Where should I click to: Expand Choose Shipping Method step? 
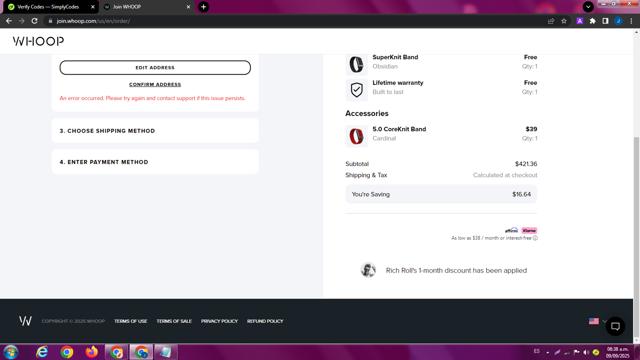tap(155, 131)
